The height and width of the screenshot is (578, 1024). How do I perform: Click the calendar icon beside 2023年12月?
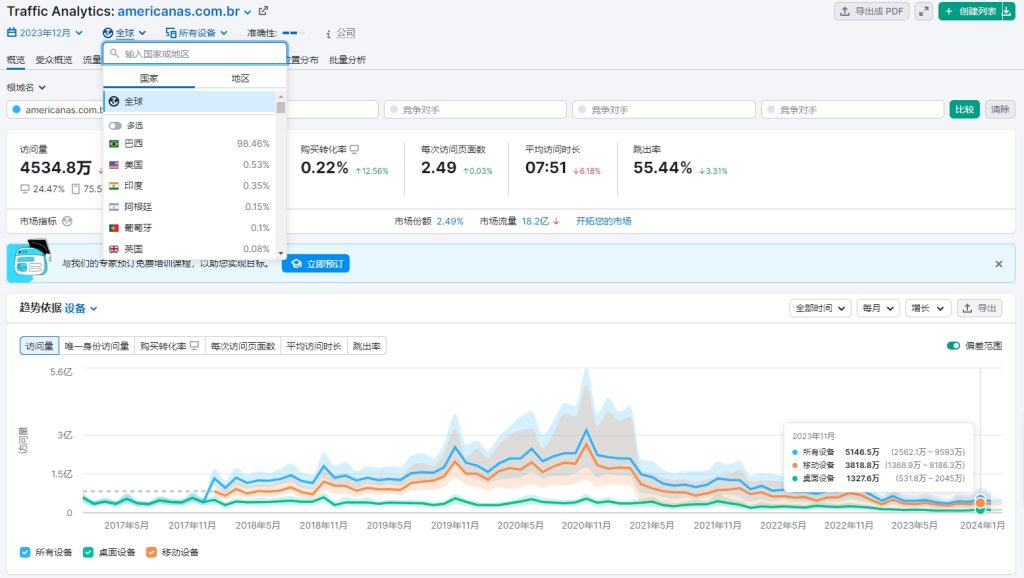(x=12, y=33)
